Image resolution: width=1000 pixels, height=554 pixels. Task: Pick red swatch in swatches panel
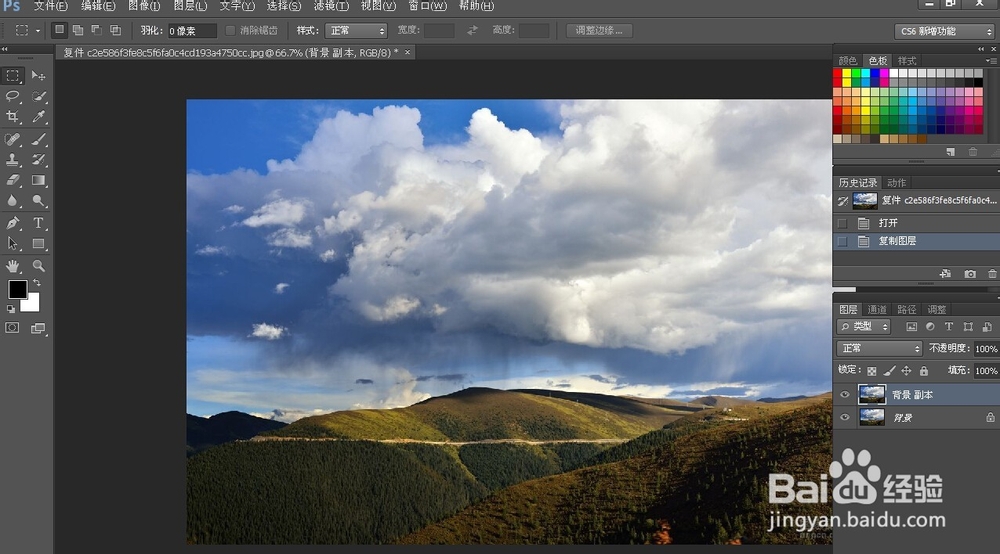pos(837,74)
